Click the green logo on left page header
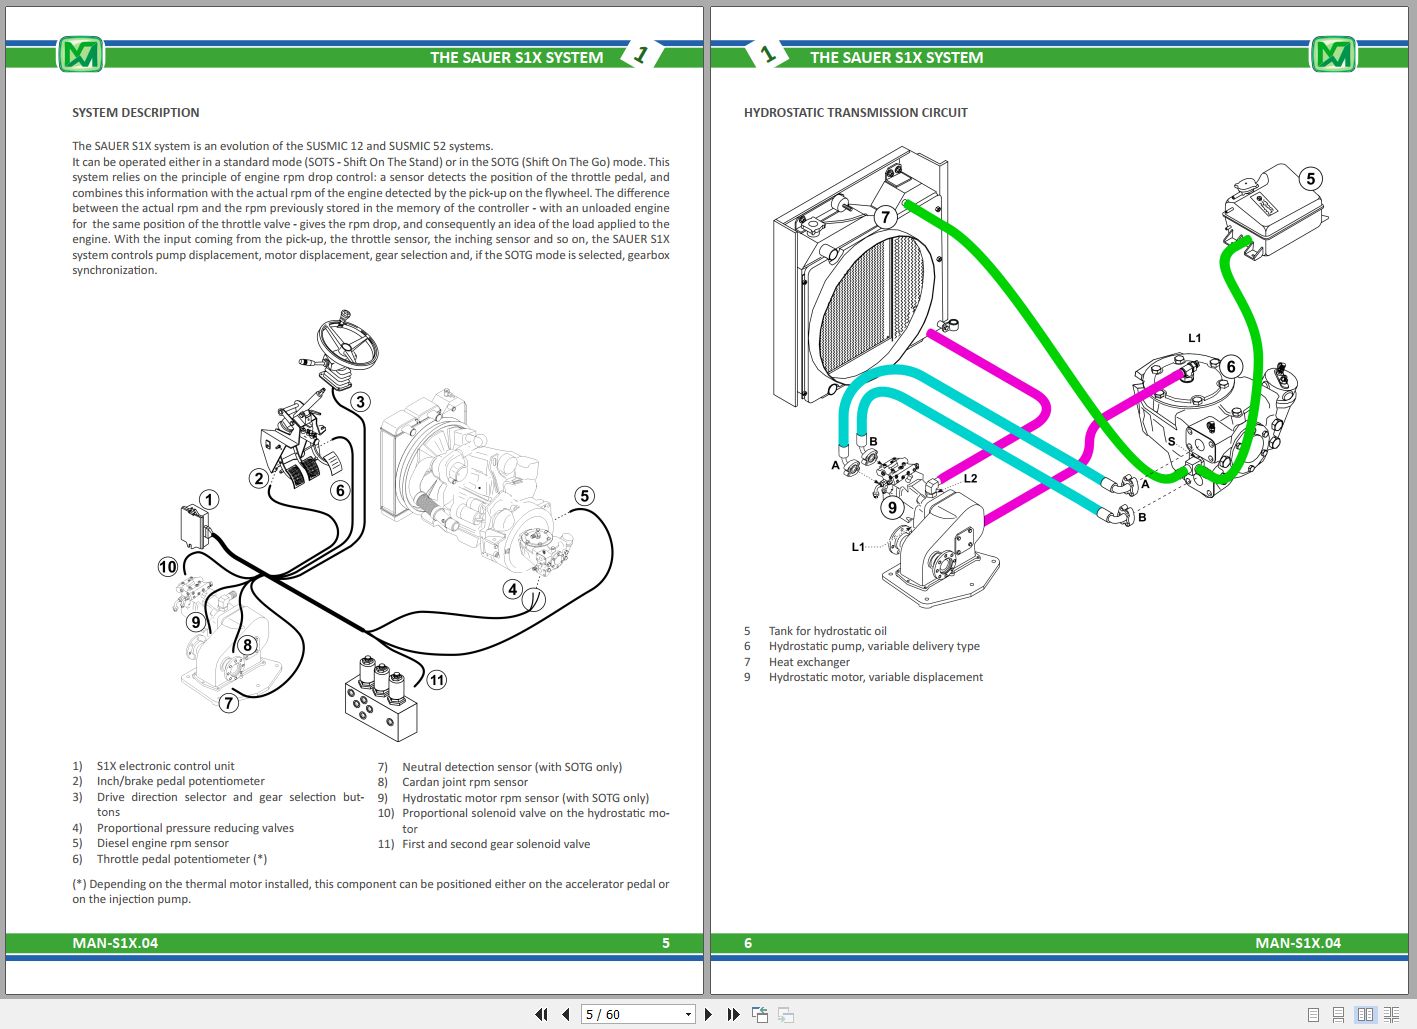This screenshot has width=1417, height=1029. 80,55
